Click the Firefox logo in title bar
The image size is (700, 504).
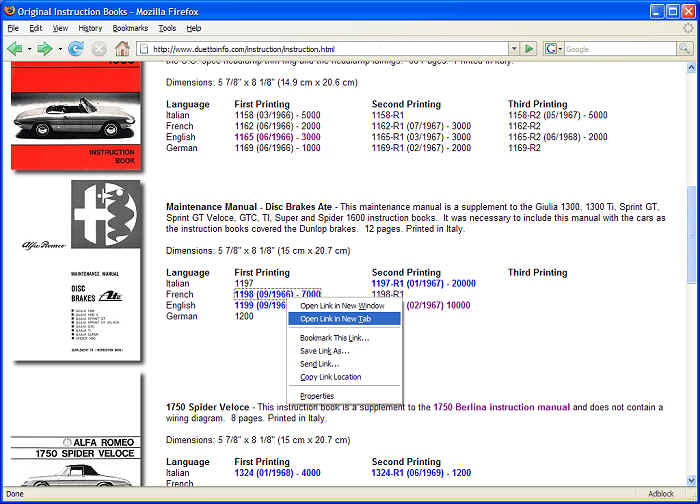[9, 10]
